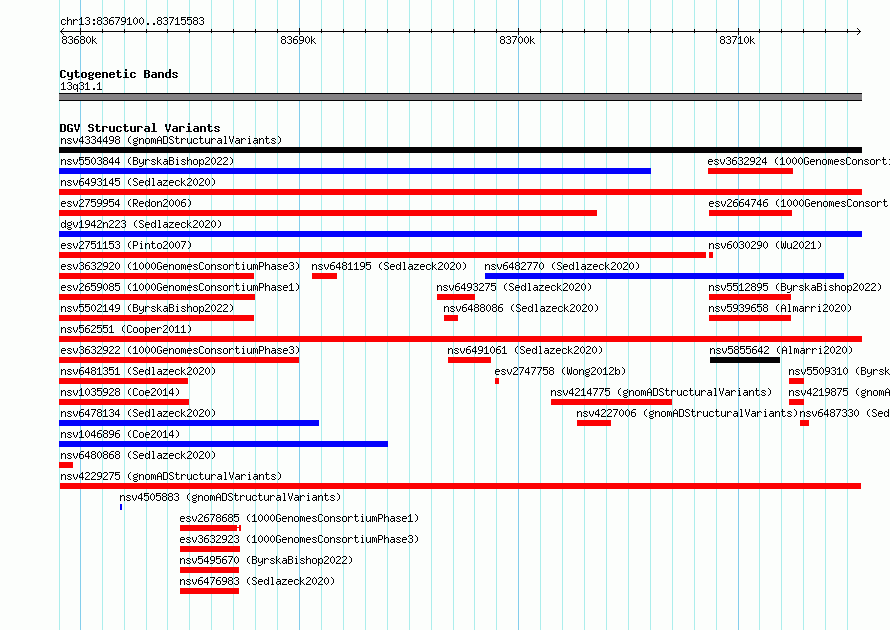This screenshot has width=890, height=630.
Task: Open nsv6476983 (Sedlazeck2020) label
Action: (257, 581)
